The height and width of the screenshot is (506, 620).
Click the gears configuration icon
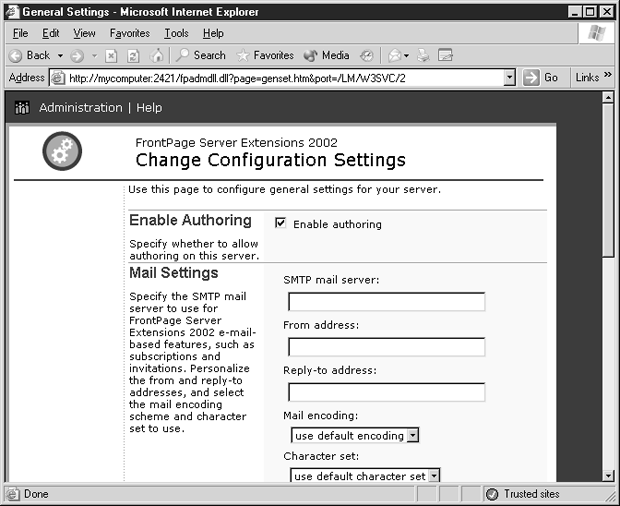tap(62, 151)
